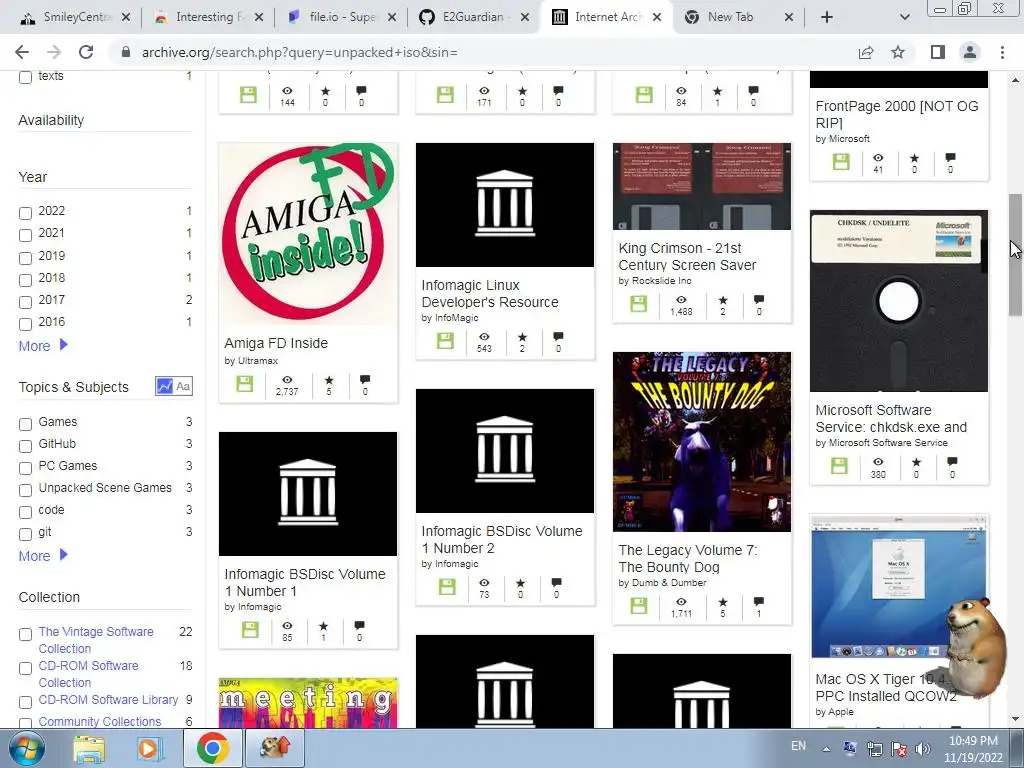
Task: Click views eye icon on Infomagic Linux Developer's Resource
Action: point(484,337)
